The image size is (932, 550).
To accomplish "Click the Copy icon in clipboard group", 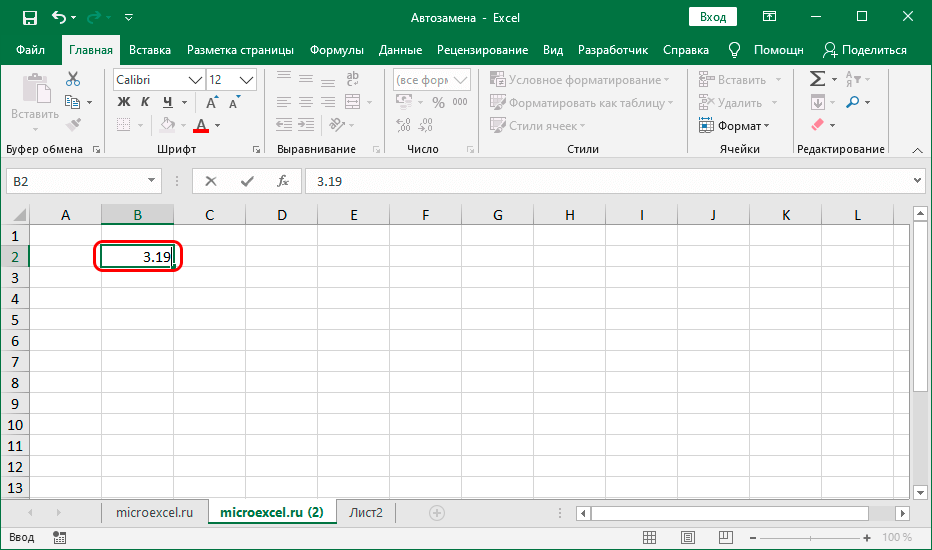I will pos(73,102).
